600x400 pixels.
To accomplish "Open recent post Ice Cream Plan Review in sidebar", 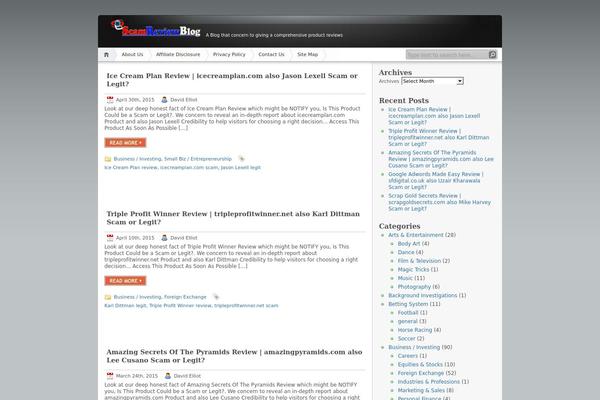I will tap(434, 116).
